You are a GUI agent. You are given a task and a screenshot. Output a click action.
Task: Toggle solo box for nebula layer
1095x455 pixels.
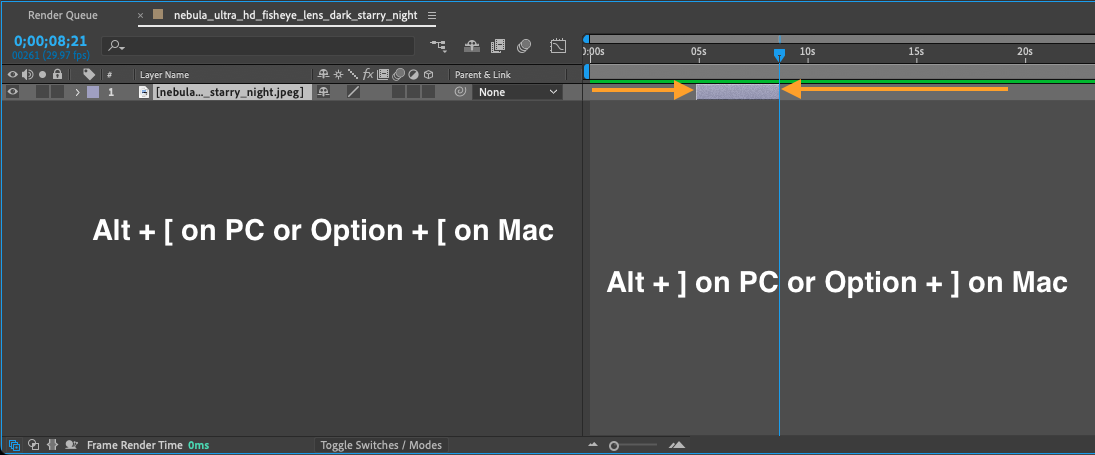(42, 91)
